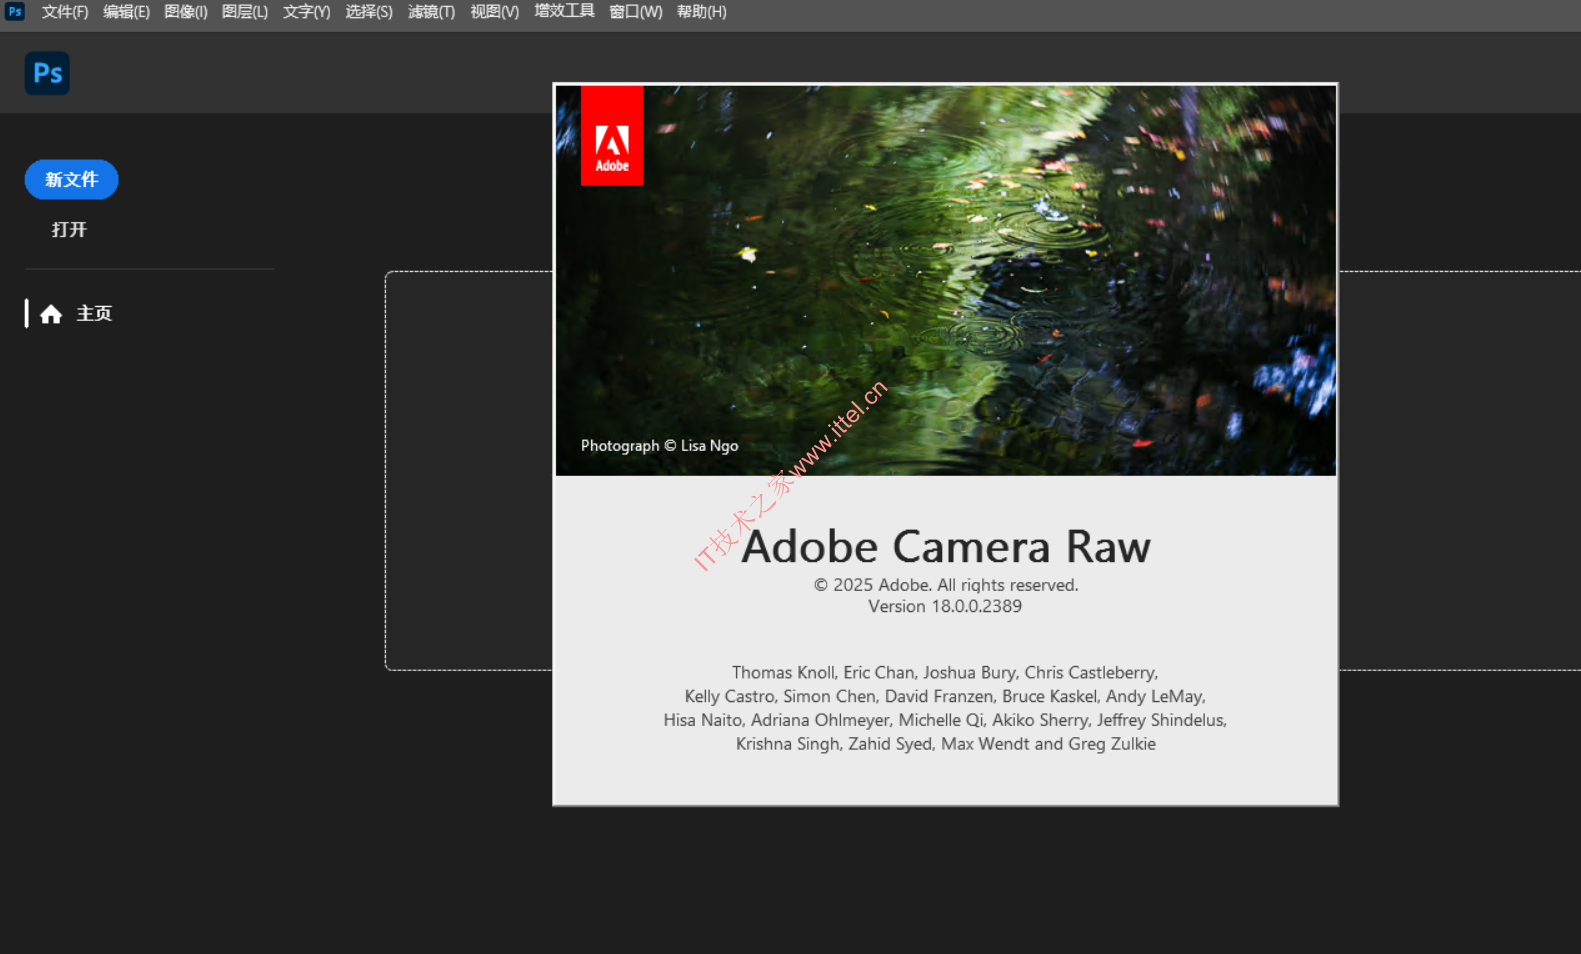1581x954 pixels.
Task: Open the 文字(Y) menu
Action: point(306,12)
